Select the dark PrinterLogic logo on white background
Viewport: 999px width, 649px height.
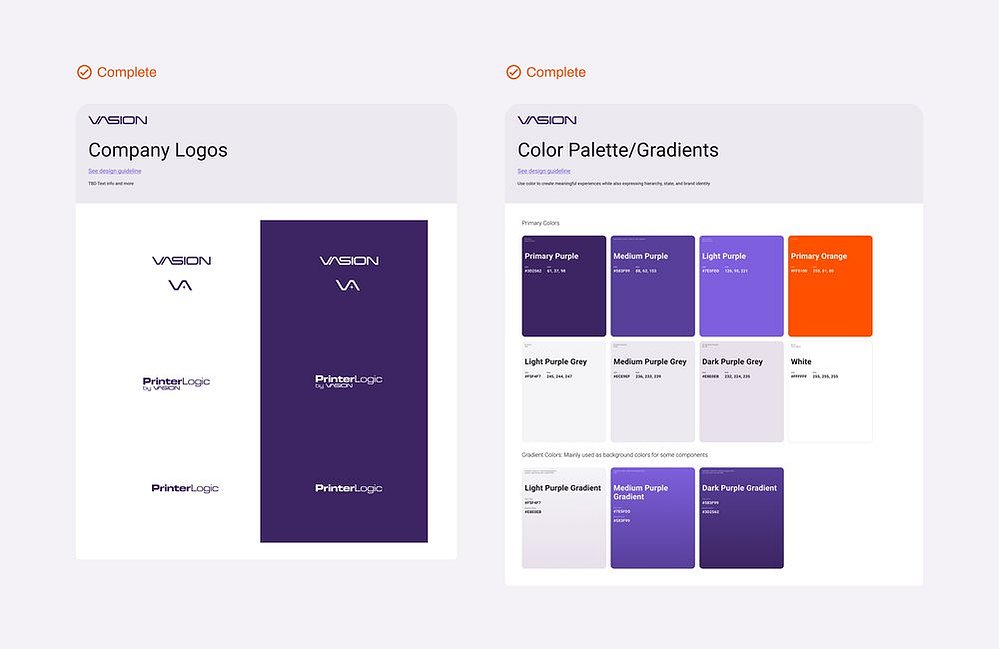(185, 488)
